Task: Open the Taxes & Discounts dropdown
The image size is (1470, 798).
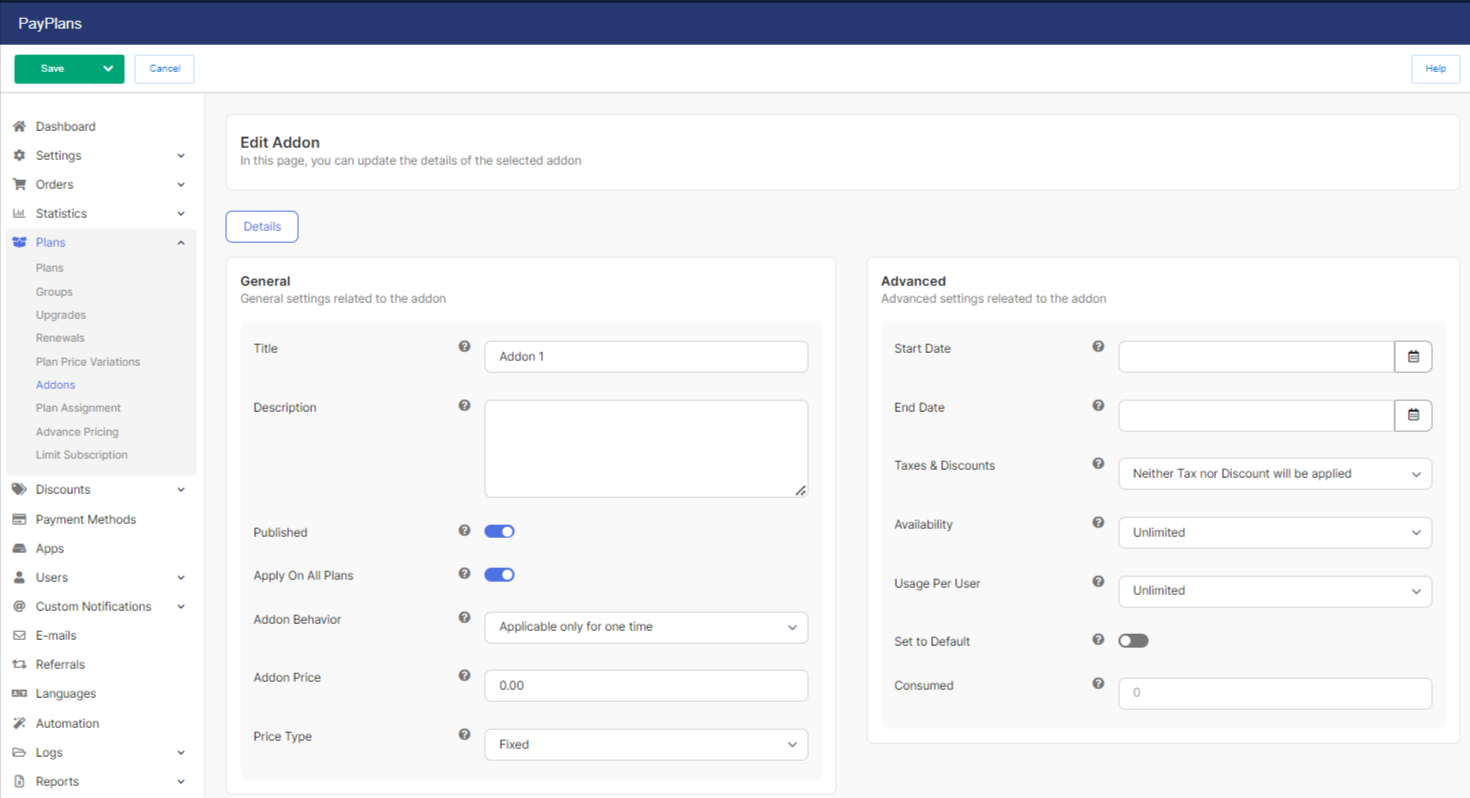Action: 1275,474
